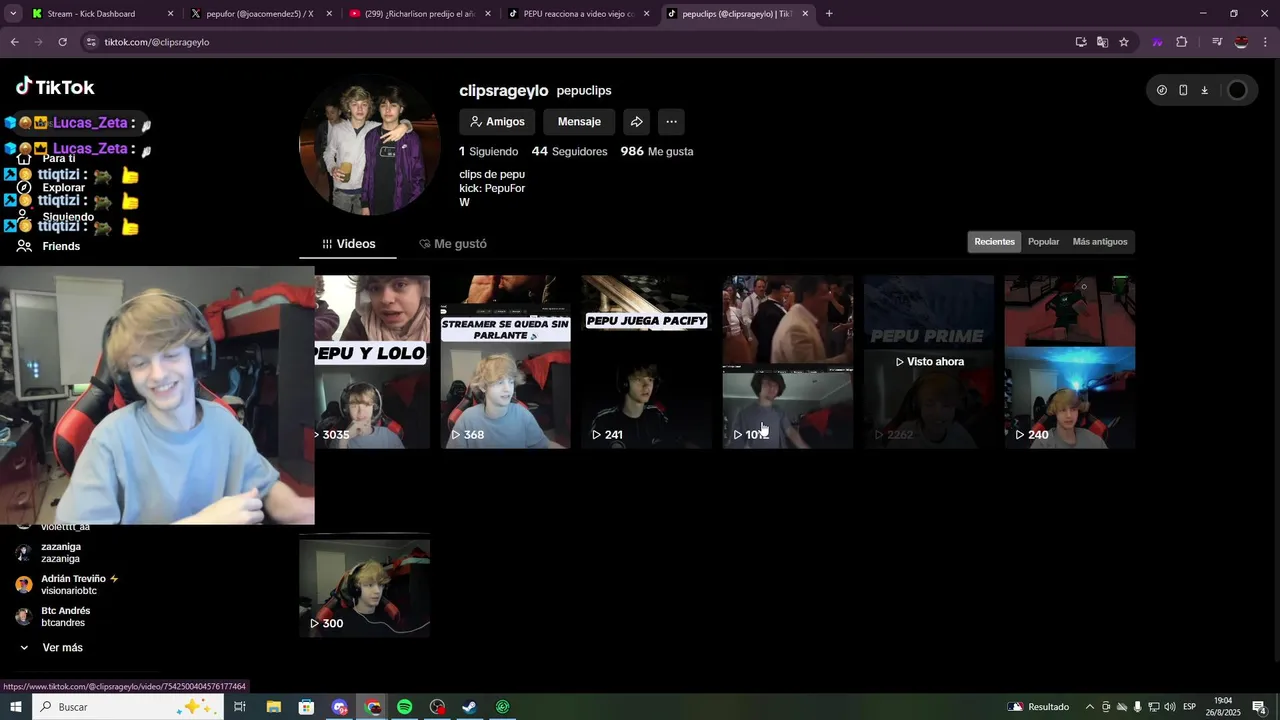Open Task View in the taskbar
The image size is (1280, 720).
click(240, 707)
